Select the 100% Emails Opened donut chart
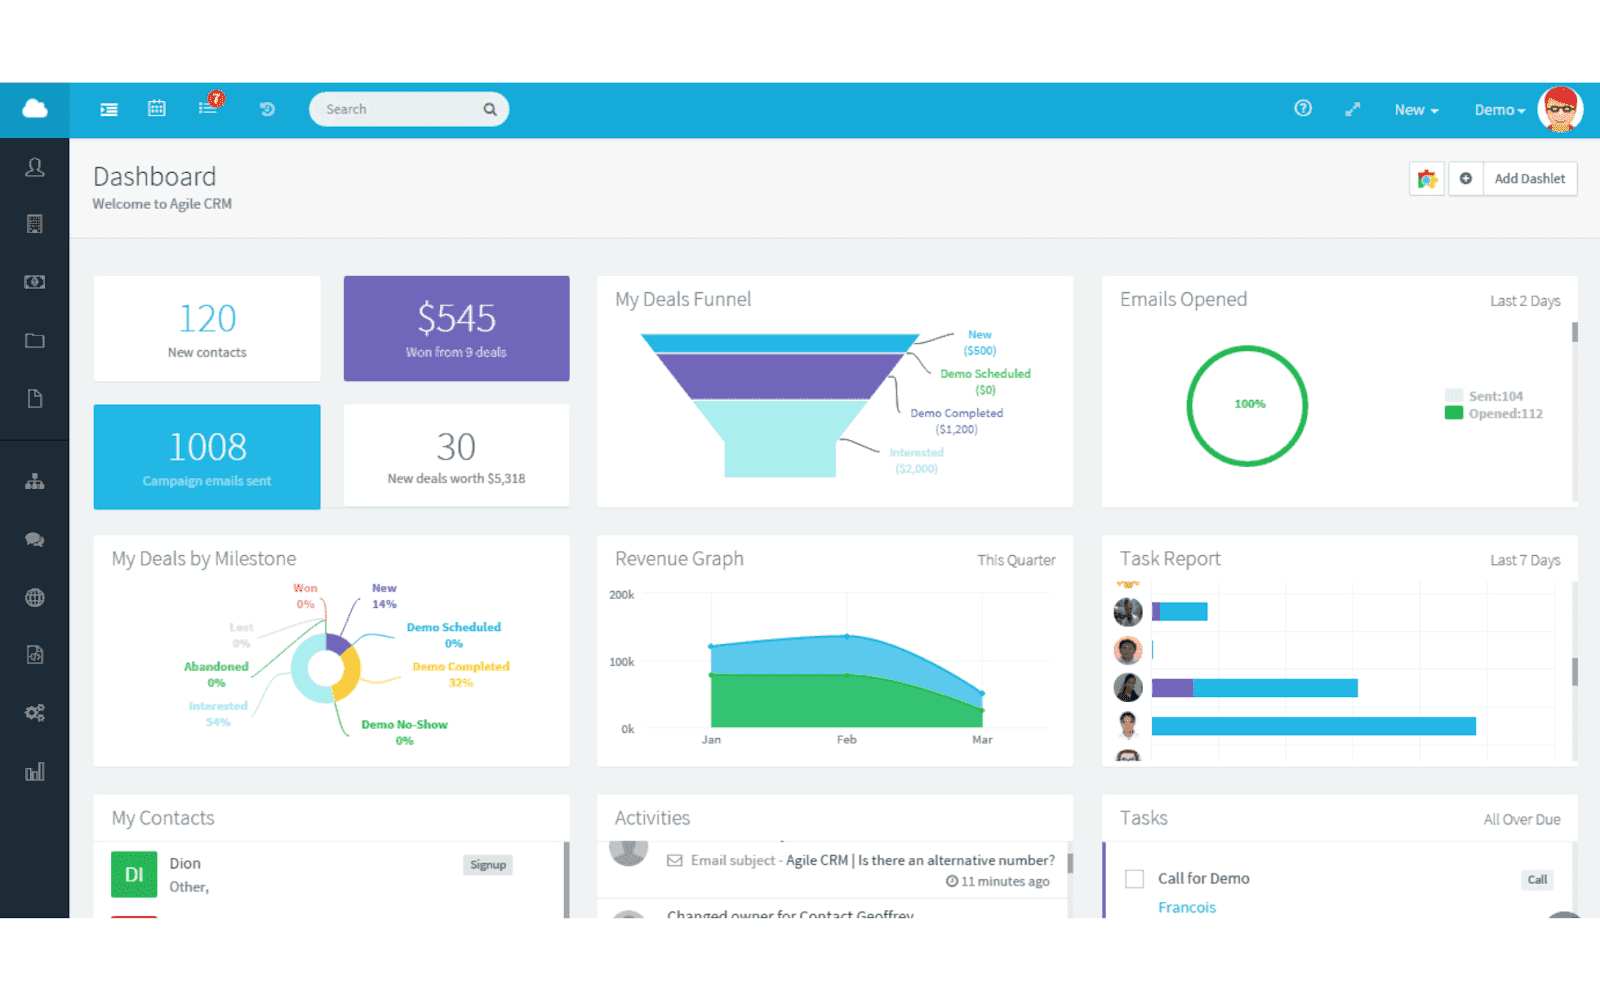Image resolution: width=1600 pixels, height=1004 pixels. 1246,405
